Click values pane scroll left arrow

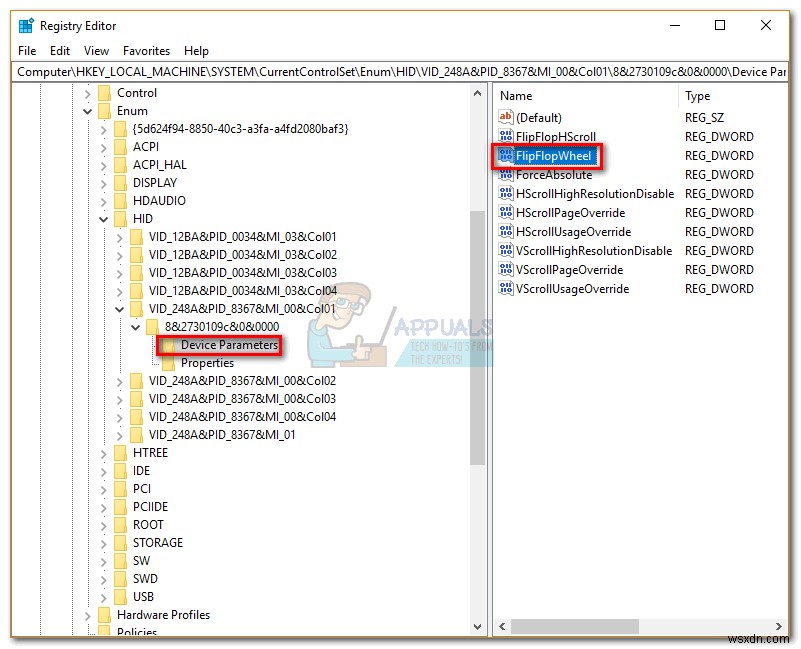(502, 627)
